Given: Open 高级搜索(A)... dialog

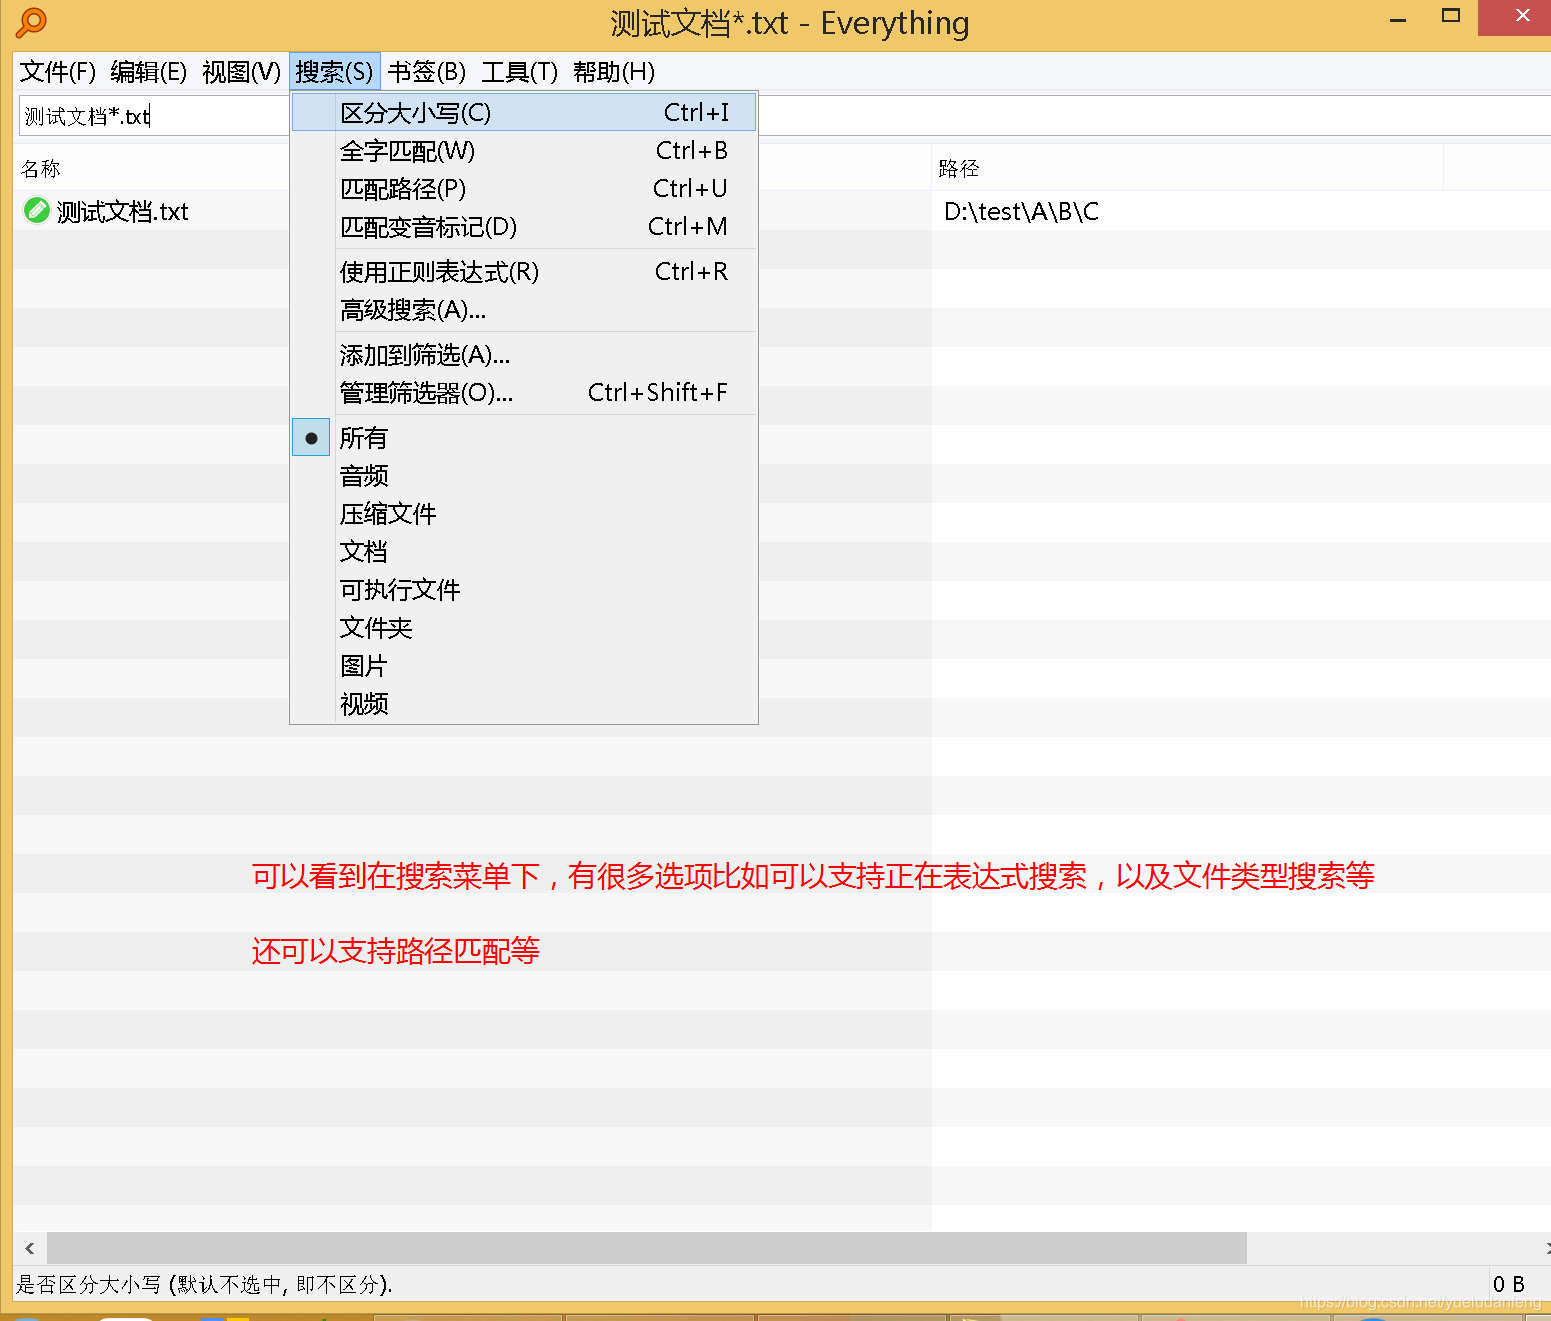Looking at the screenshot, I should tap(524, 310).
